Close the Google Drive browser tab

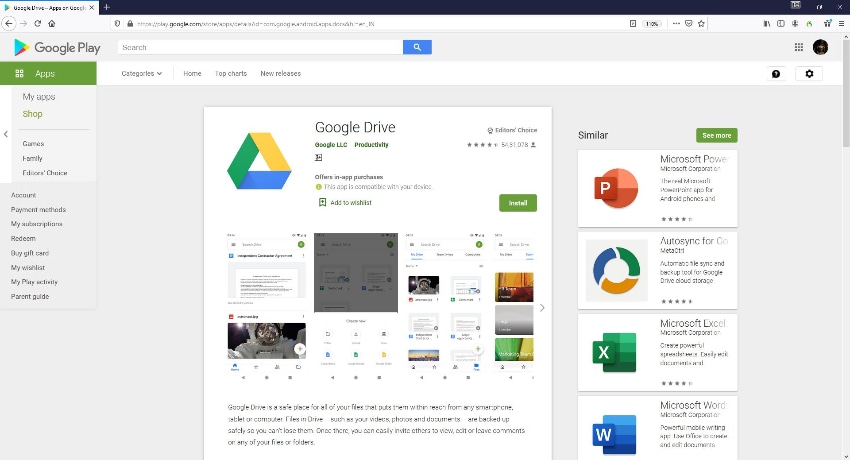(91, 8)
